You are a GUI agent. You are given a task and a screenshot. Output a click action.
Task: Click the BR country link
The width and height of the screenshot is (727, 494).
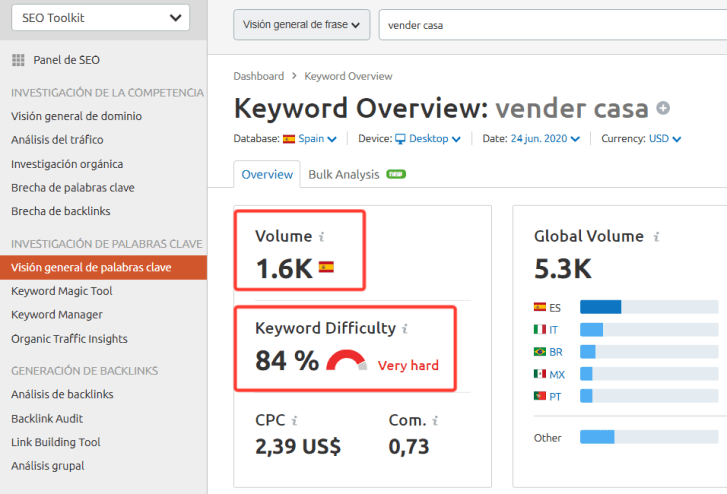click(x=556, y=352)
